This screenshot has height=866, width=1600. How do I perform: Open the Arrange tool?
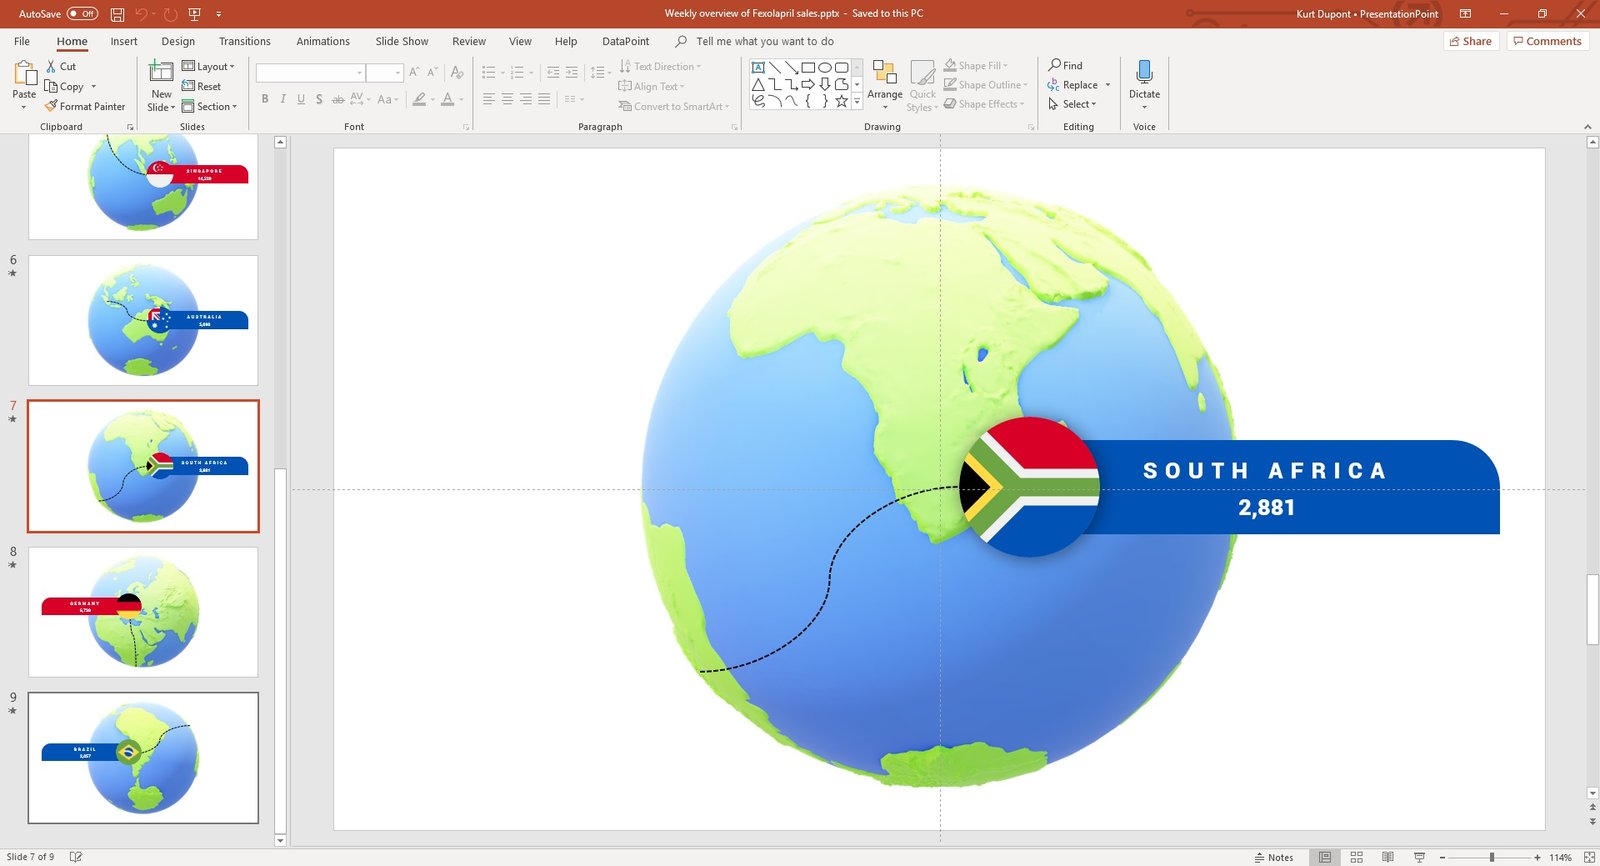pyautogui.click(x=884, y=82)
